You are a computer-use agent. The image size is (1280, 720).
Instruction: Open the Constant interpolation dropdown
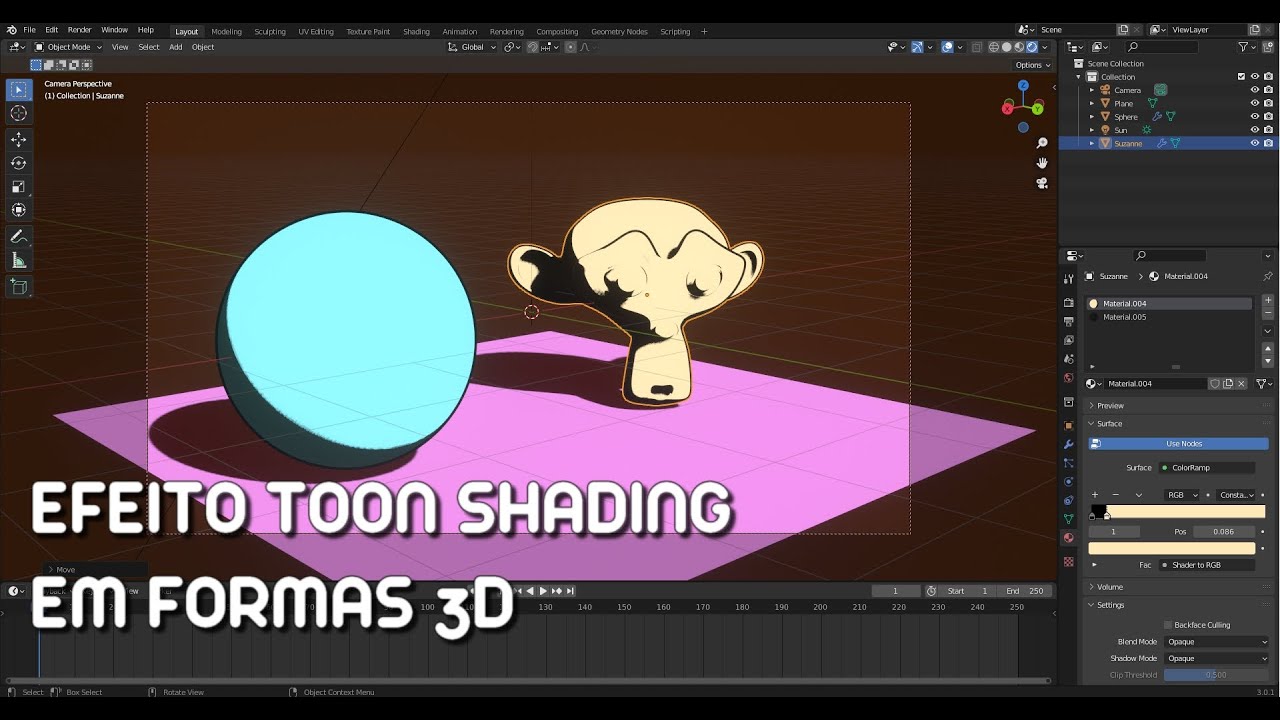[1237, 495]
